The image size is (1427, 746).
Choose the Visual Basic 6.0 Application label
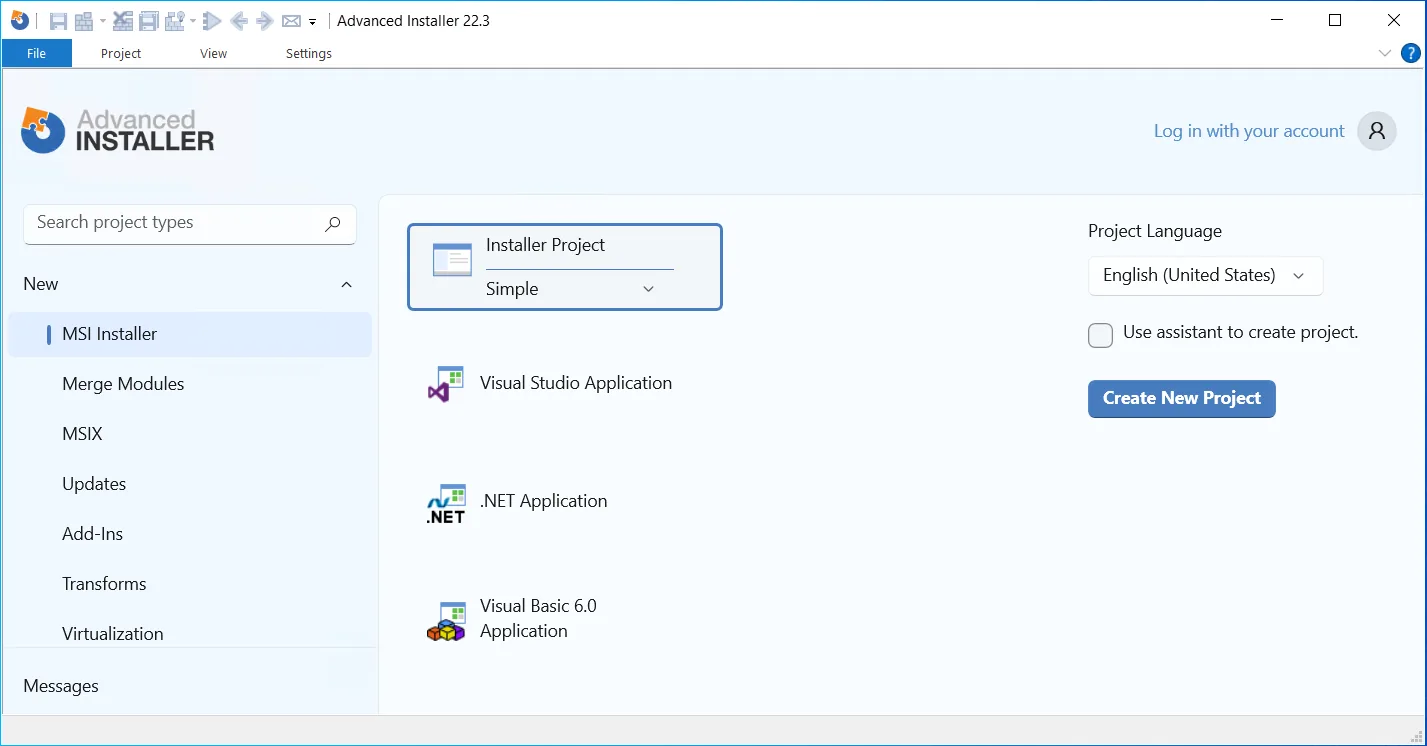pyautogui.click(x=538, y=618)
